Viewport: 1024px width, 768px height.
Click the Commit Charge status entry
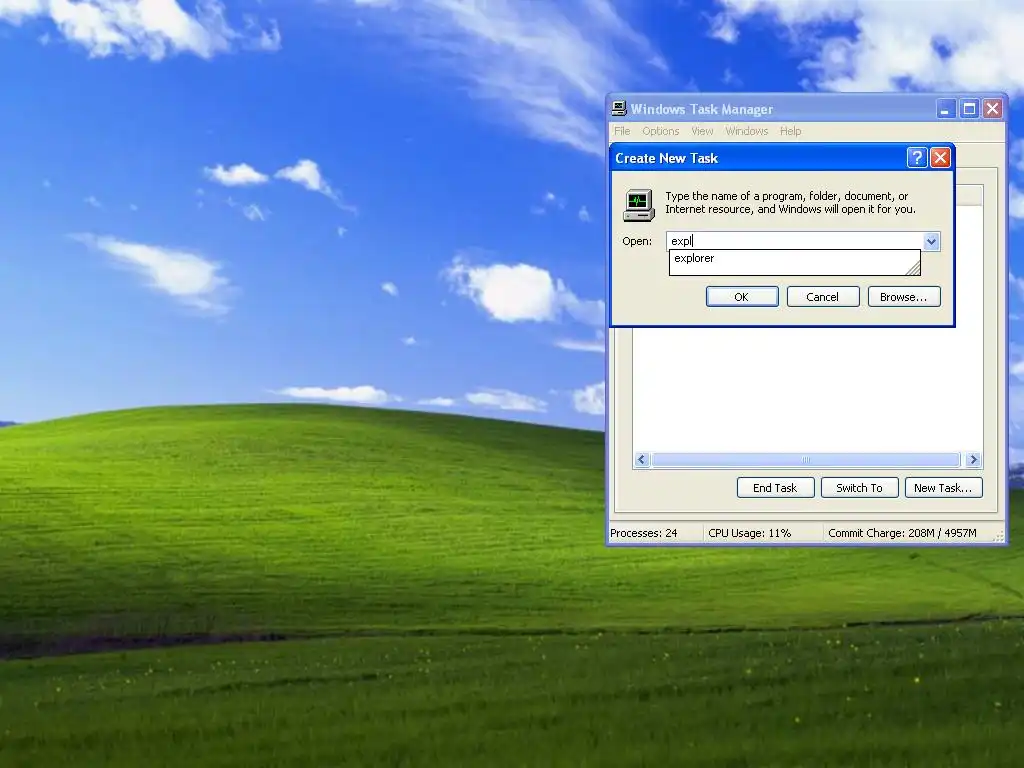click(x=903, y=533)
